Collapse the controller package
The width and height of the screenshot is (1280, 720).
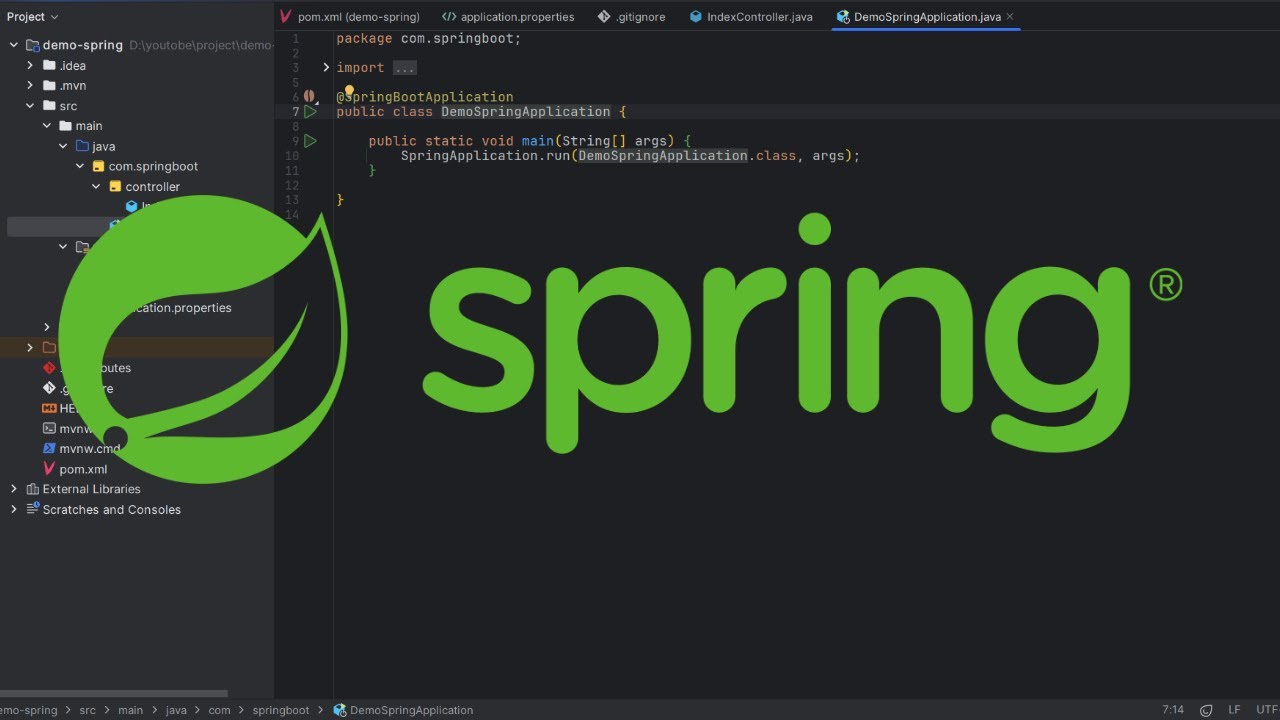tap(96, 187)
